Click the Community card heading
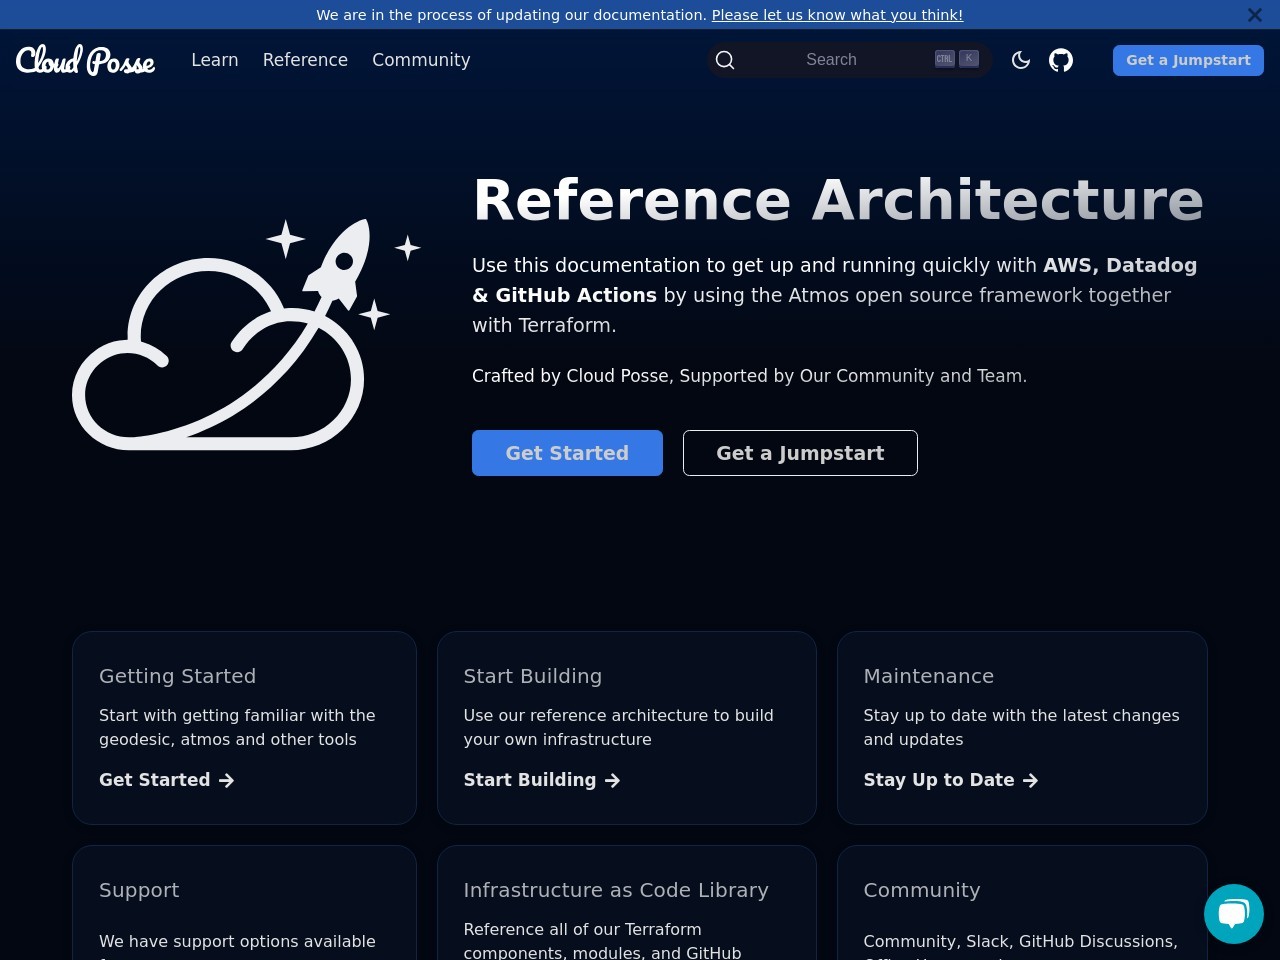This screenshot has width=1280, height=960. pos(922,890)
